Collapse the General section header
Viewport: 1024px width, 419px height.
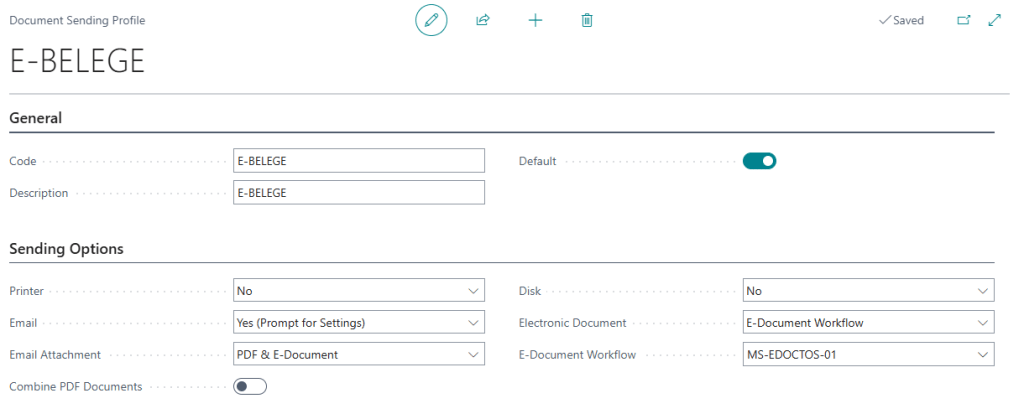point(36,118)
